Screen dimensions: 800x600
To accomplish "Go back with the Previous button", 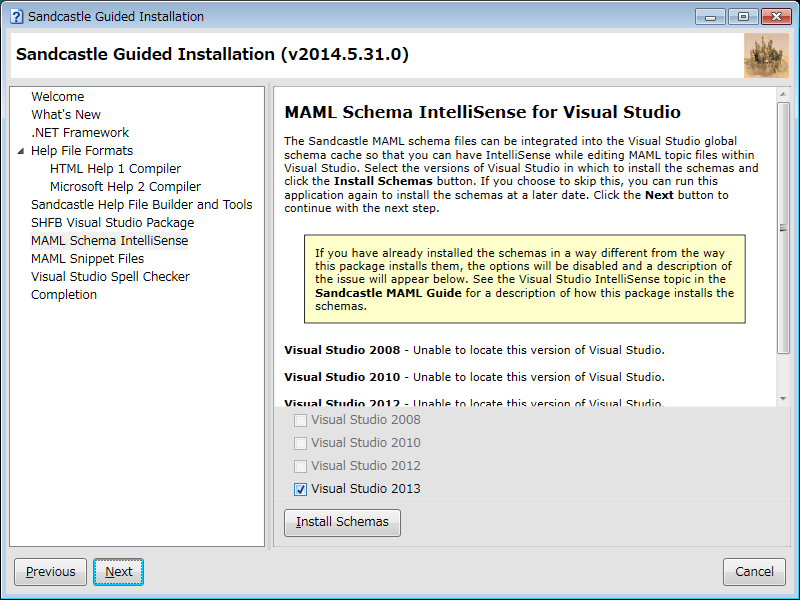I will (x=51, y=572).
